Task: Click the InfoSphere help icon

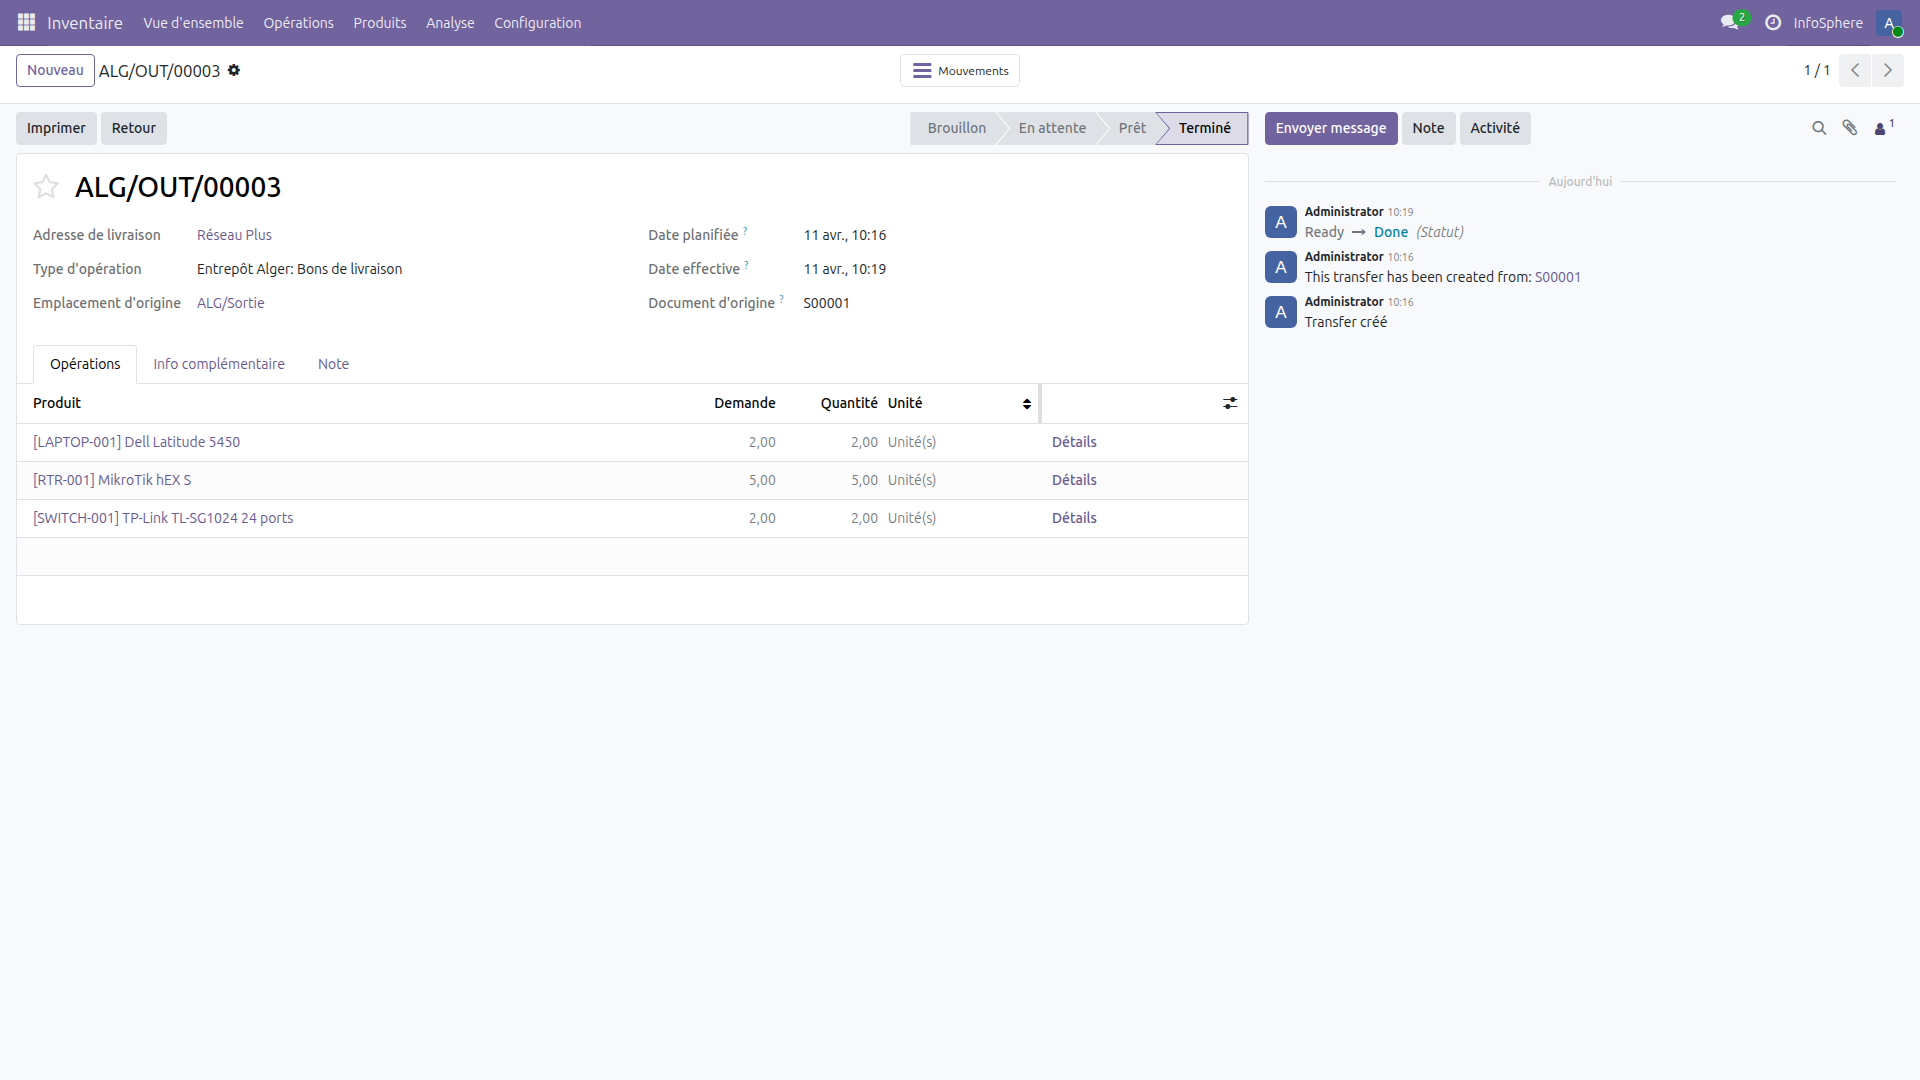Action: (1772, 22)
